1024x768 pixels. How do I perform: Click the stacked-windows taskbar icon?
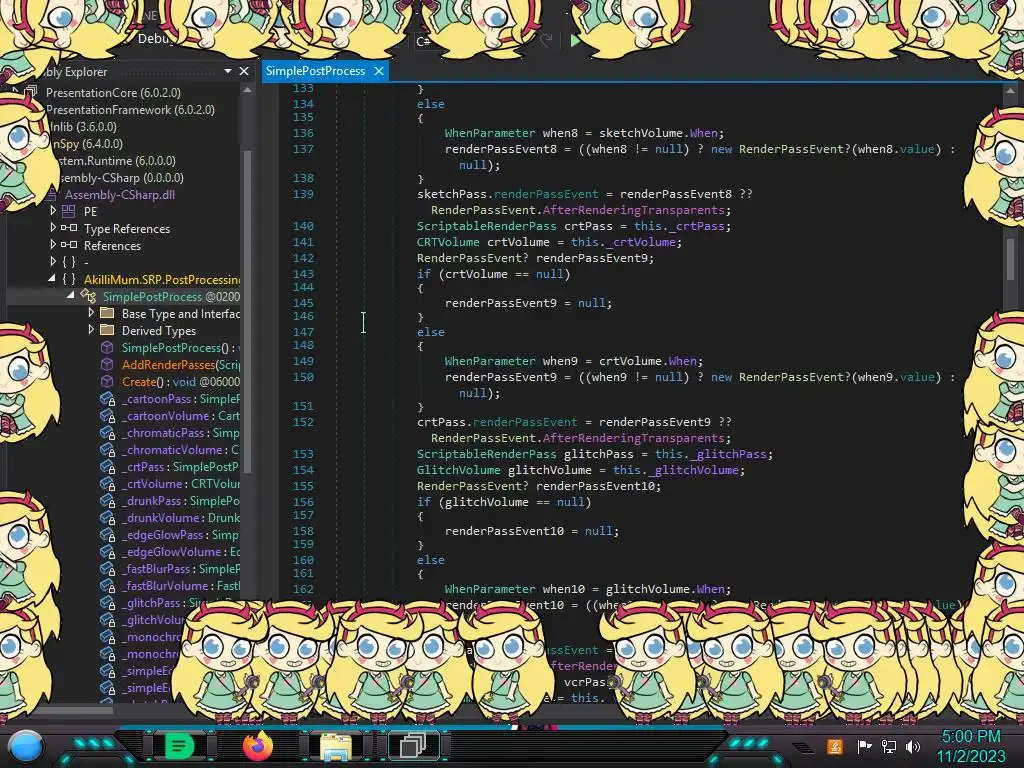point(413,746)
